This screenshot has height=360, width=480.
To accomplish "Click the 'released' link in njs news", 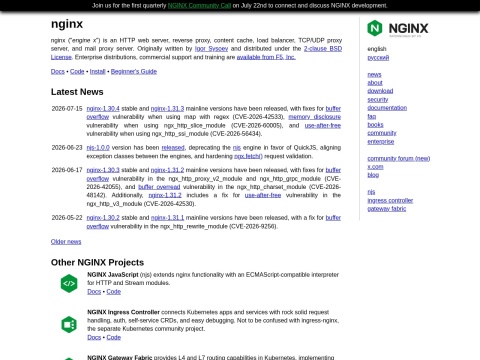I will click(173, 148).
